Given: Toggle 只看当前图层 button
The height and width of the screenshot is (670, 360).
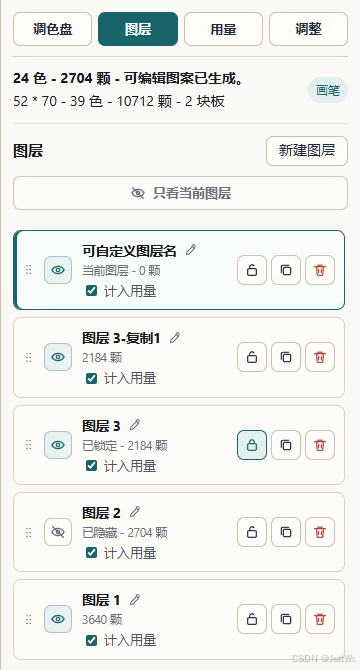Looking at the screenshot, I should pos(180,193).
